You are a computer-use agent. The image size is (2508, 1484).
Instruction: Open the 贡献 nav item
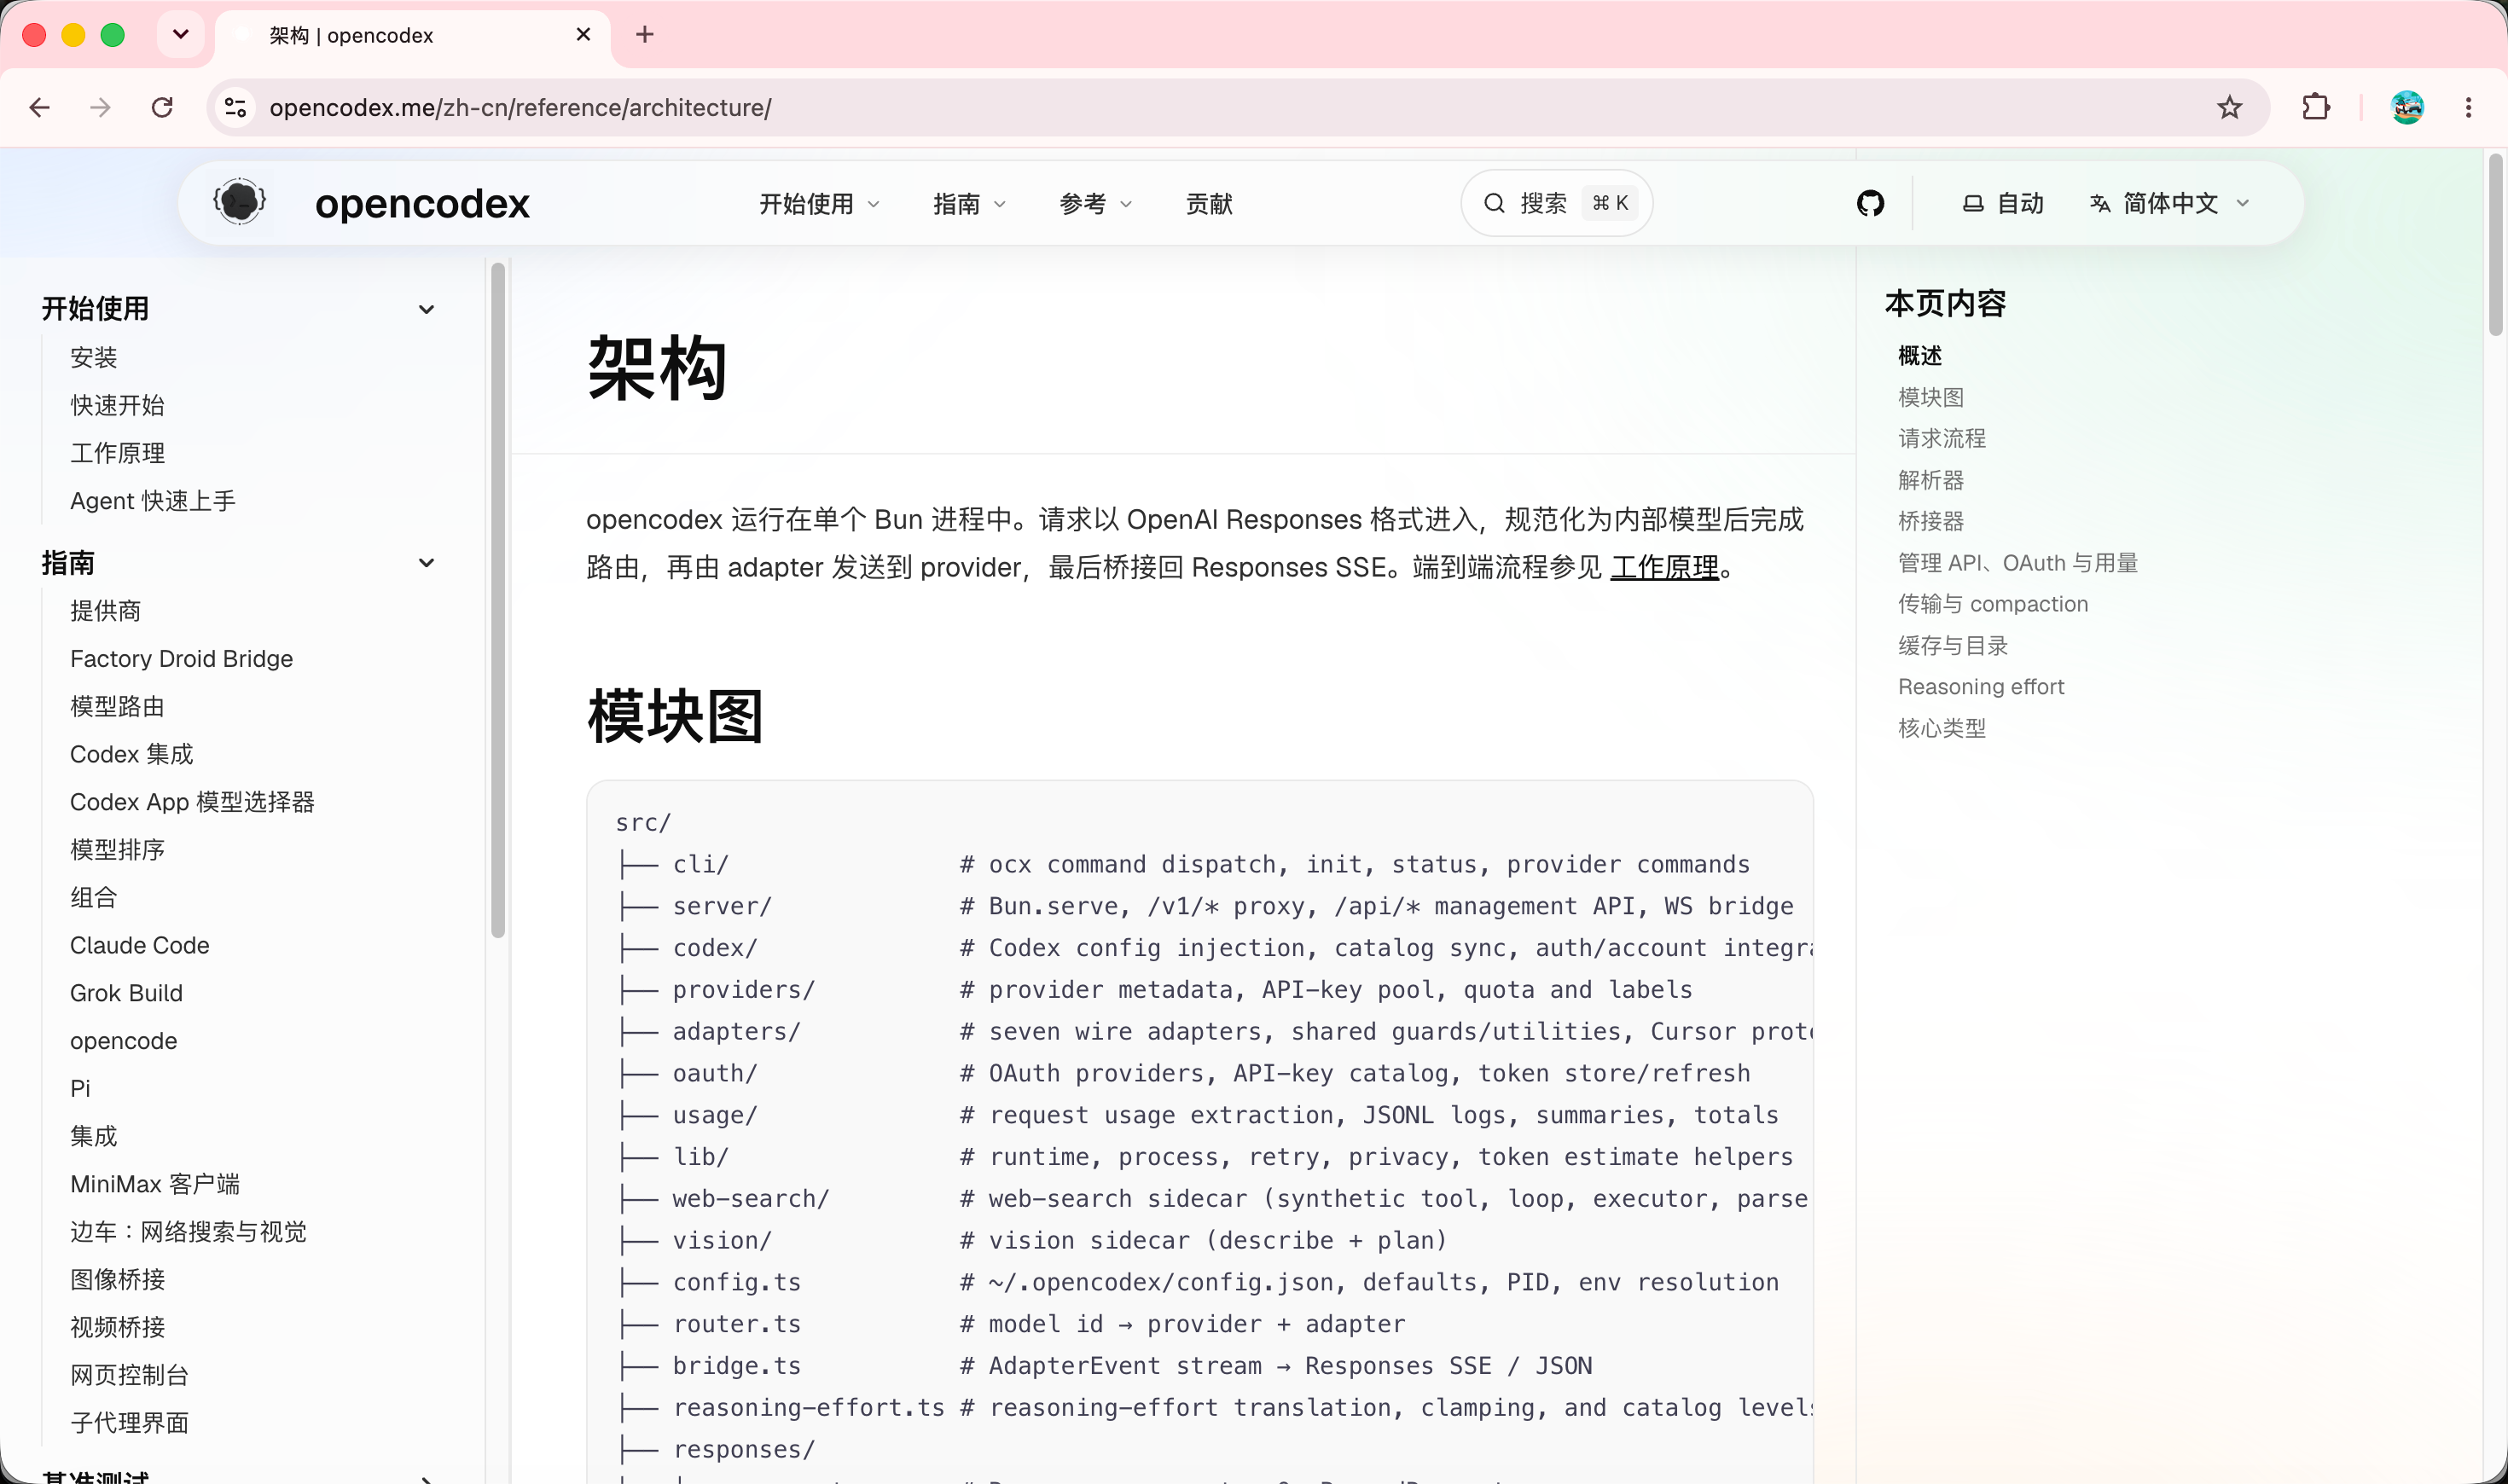[1209, 204]
